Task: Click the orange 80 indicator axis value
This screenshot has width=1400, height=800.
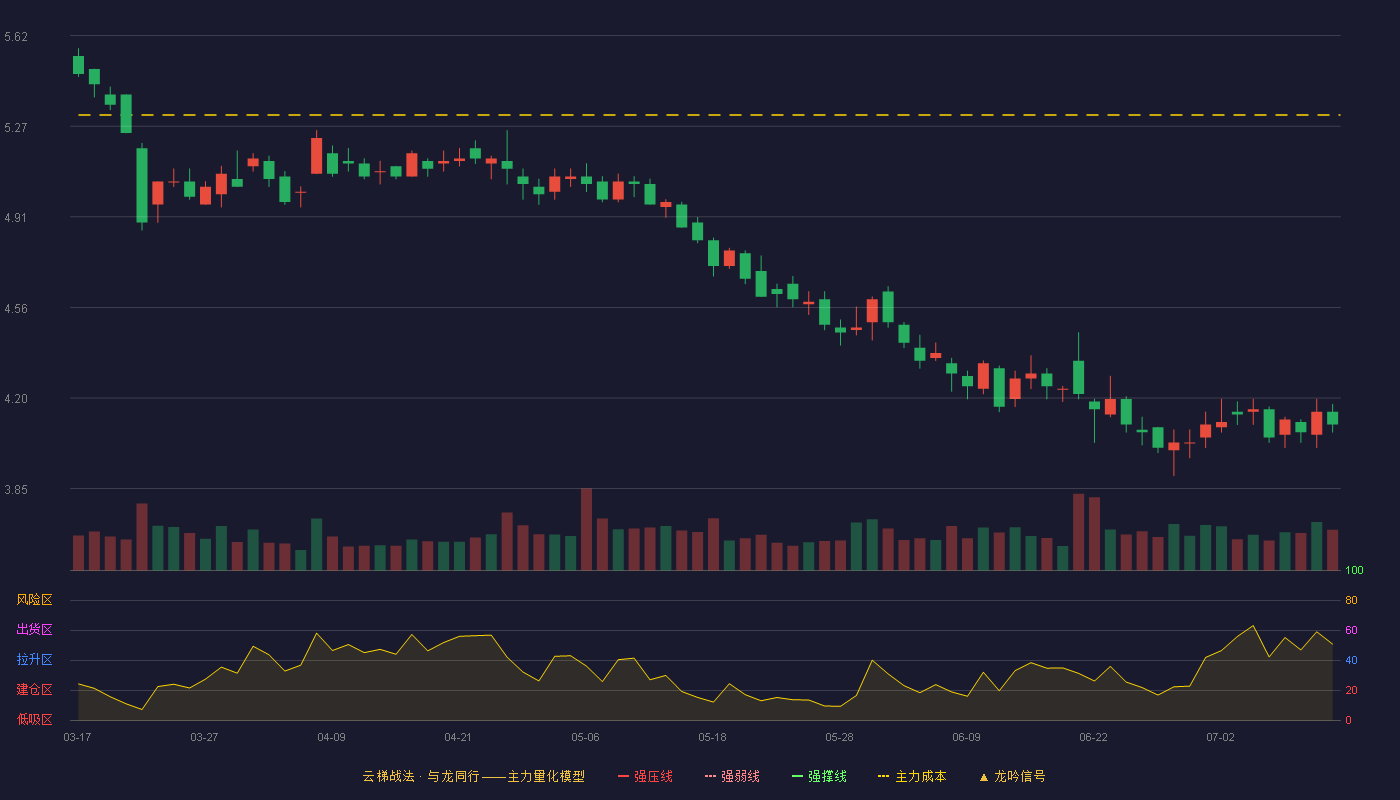Action: pyautogui.click(x=1351, y=600)
